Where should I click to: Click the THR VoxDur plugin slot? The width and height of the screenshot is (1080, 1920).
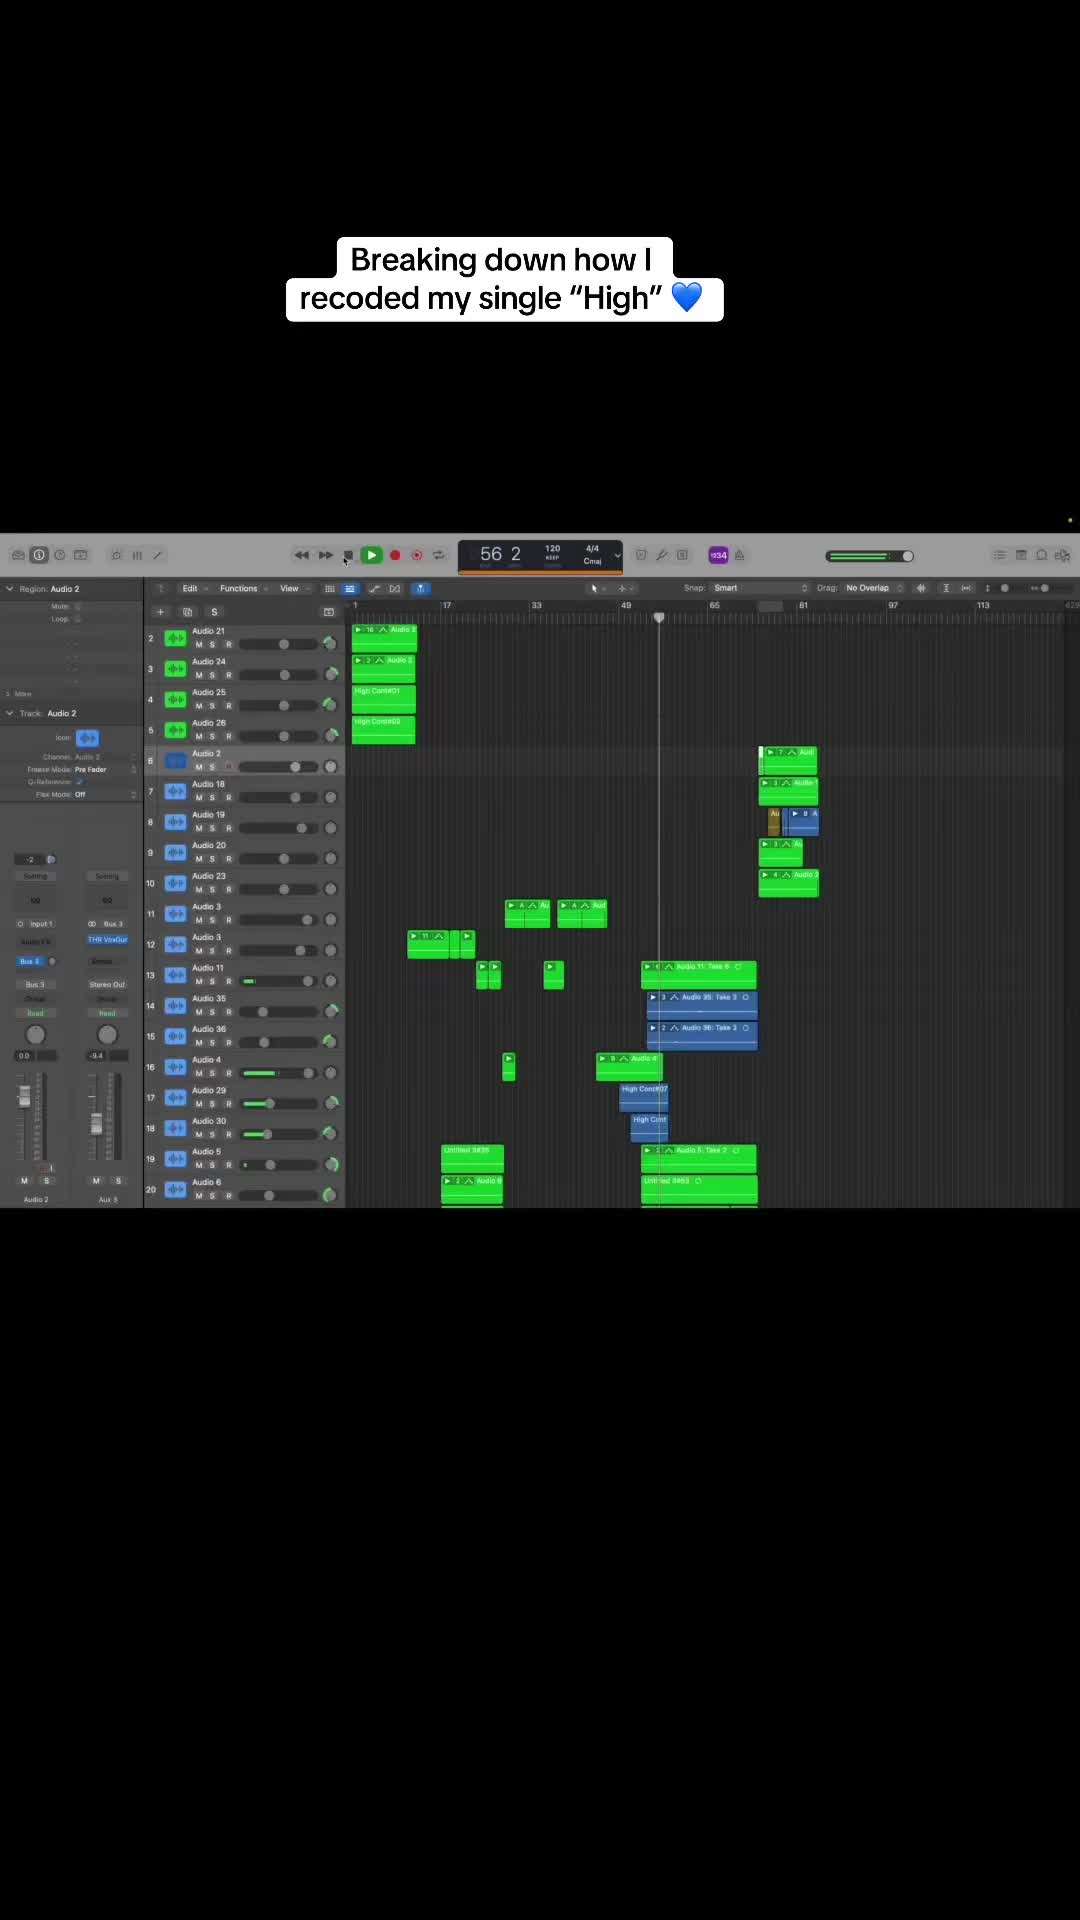[x=107, y=940]
